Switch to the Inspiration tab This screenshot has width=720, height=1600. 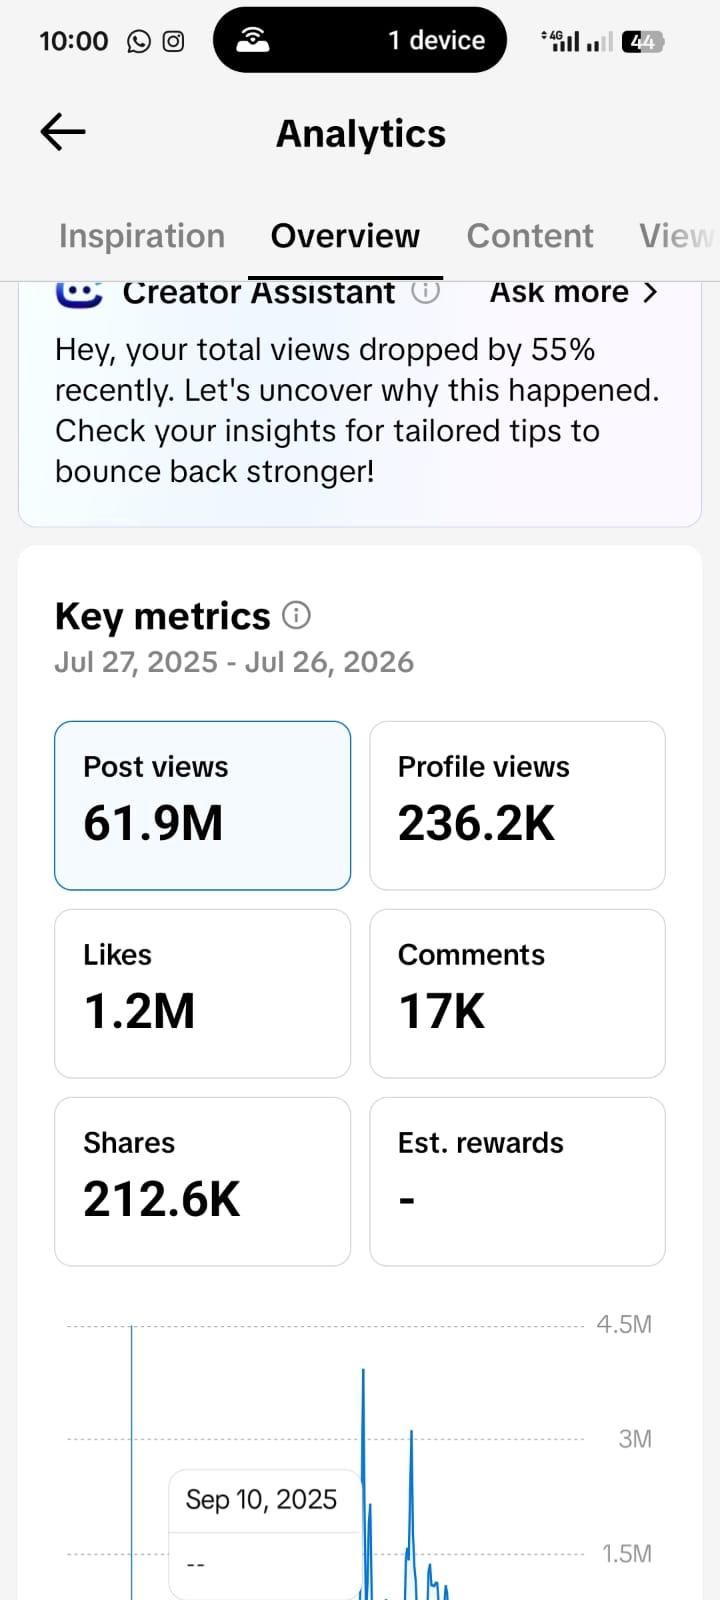pos(142,236)
